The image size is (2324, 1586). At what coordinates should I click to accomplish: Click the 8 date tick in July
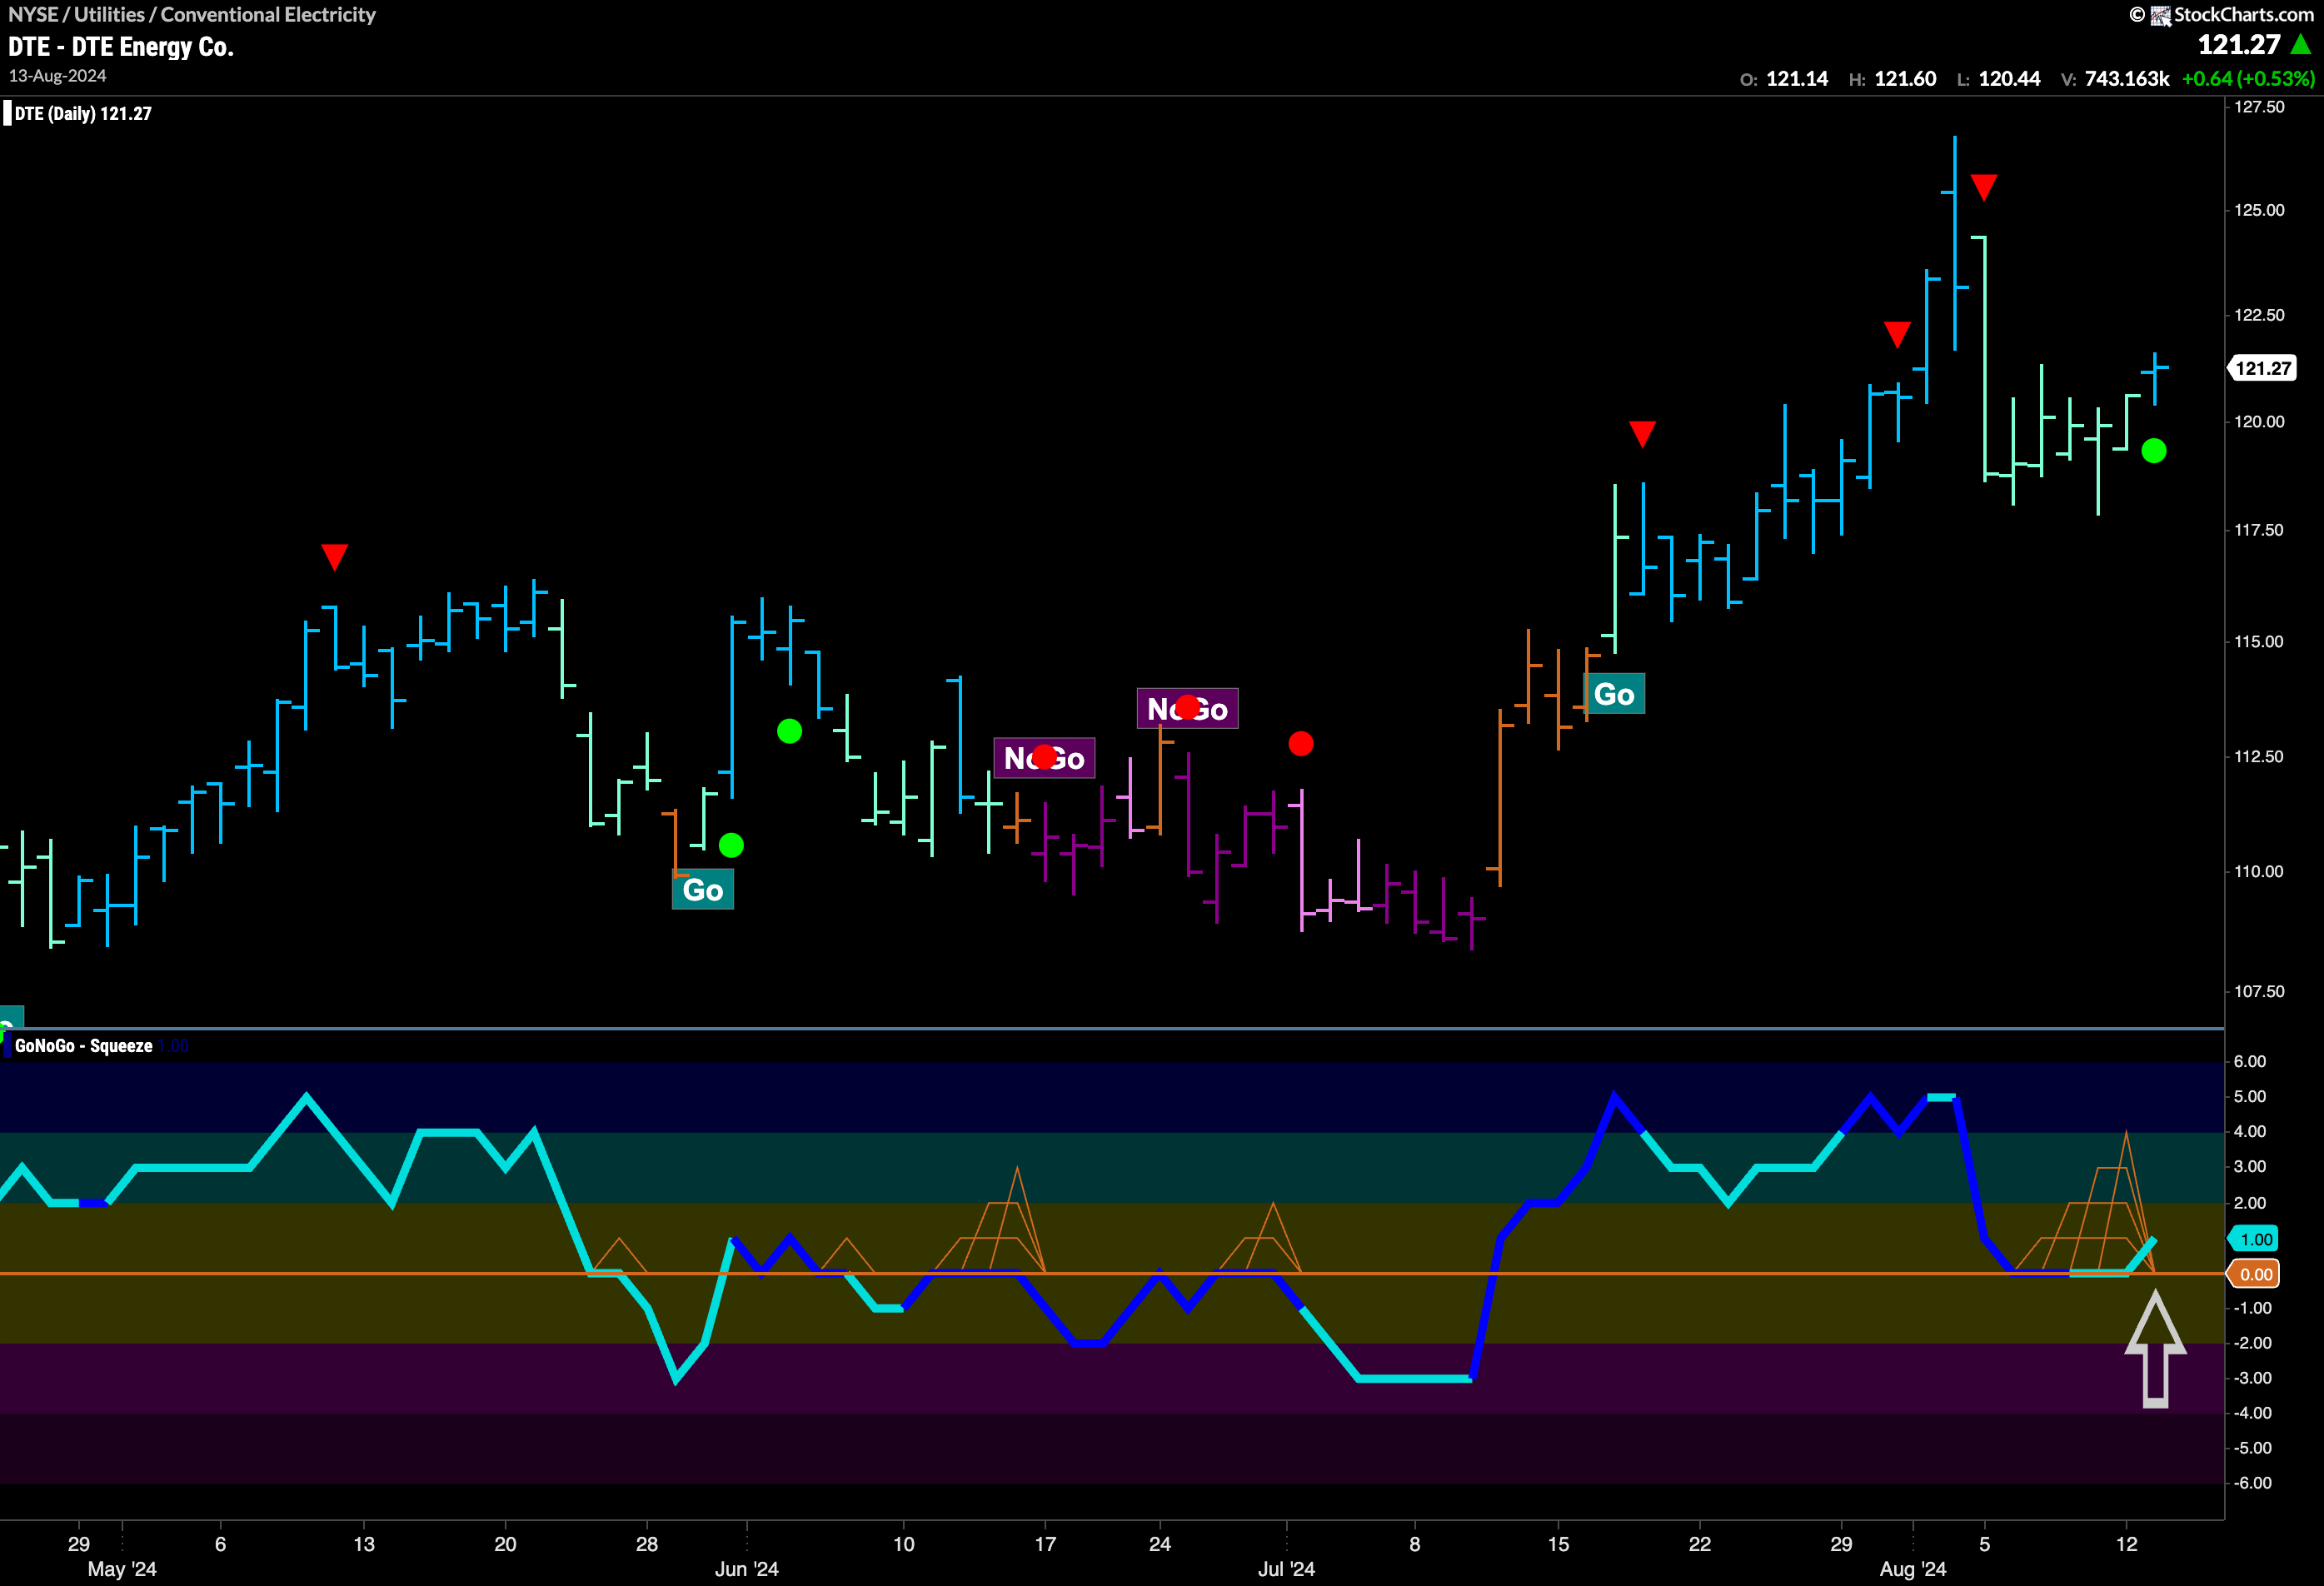1415,1544
